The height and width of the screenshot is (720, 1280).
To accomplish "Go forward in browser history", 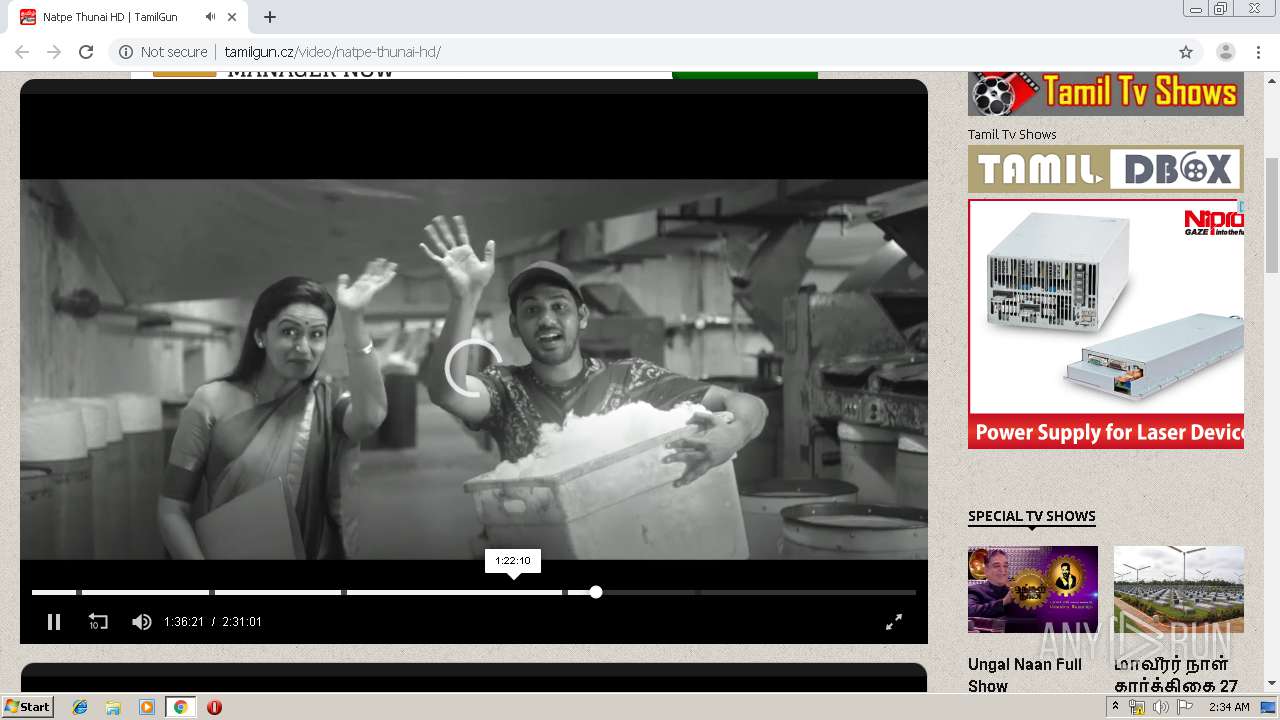I will (54, 52).
